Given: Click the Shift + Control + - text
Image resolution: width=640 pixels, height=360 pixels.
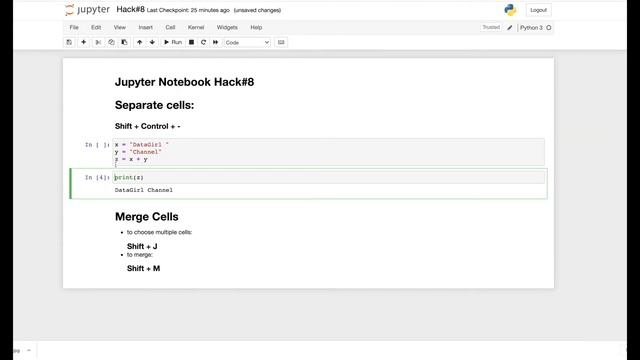Looking at the screenshot, I should coord(147,127).
